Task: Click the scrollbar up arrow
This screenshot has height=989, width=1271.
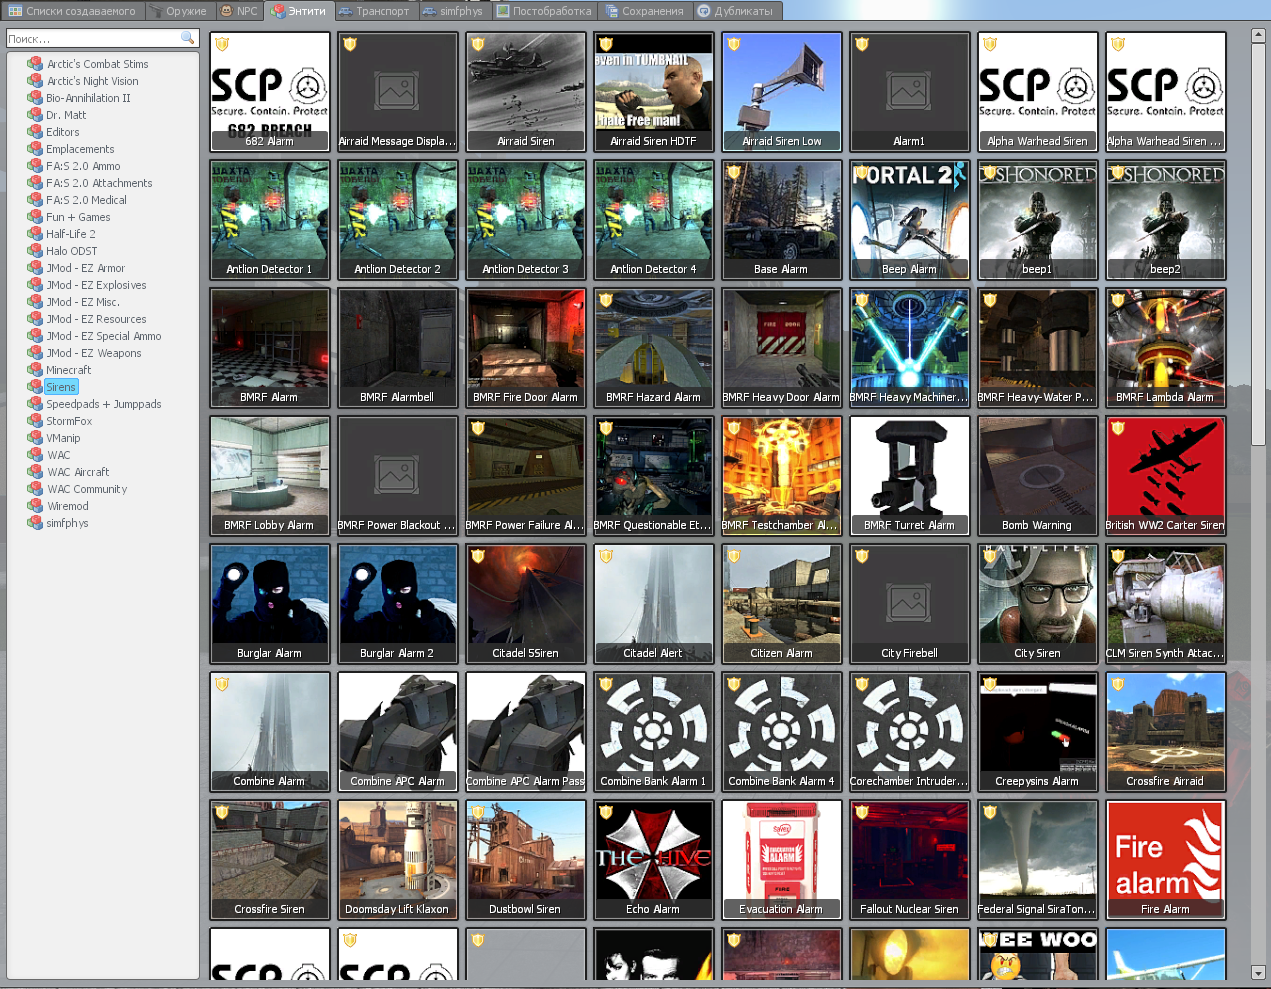Action: coord(1259,36)
